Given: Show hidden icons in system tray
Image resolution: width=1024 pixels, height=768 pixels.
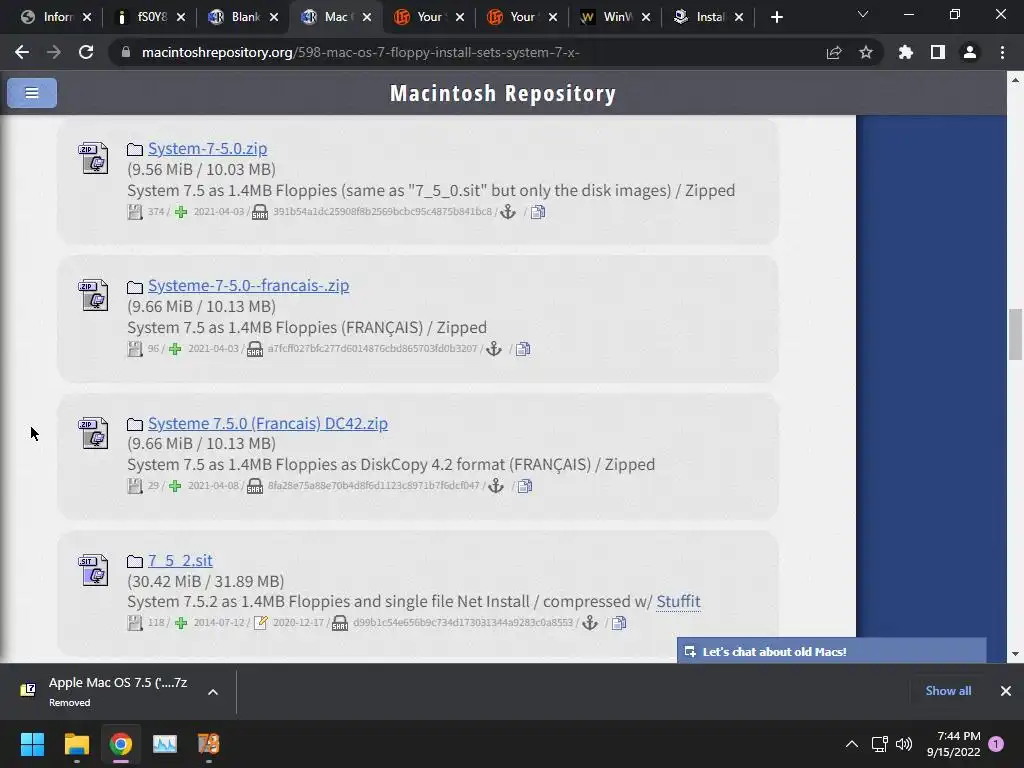Looking at the screenshot, I should pyautogui.click(x=852, y=744).
